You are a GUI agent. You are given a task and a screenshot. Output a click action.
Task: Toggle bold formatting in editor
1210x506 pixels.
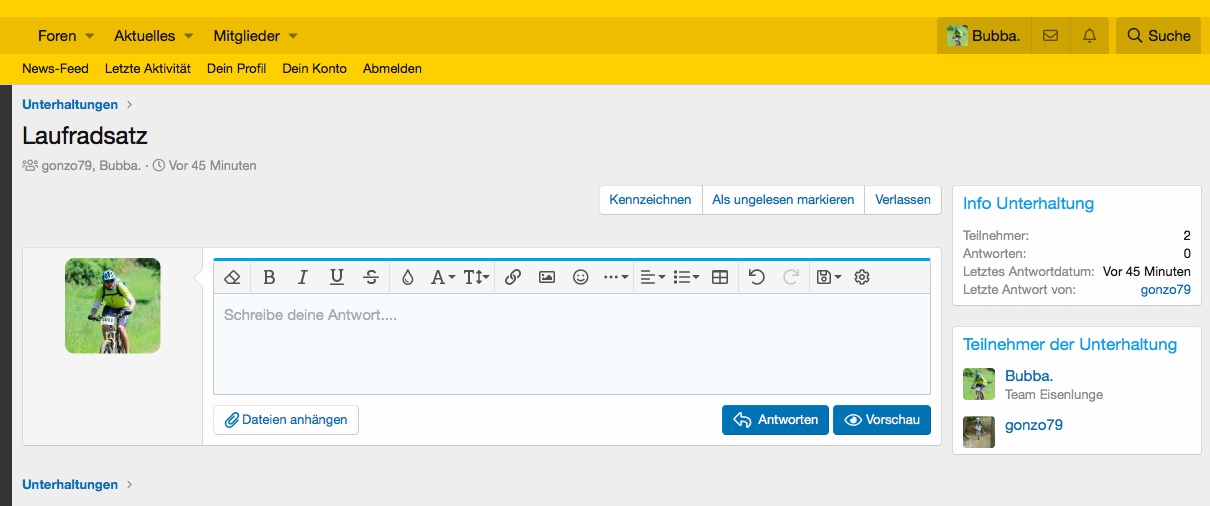tap(269, 277)
